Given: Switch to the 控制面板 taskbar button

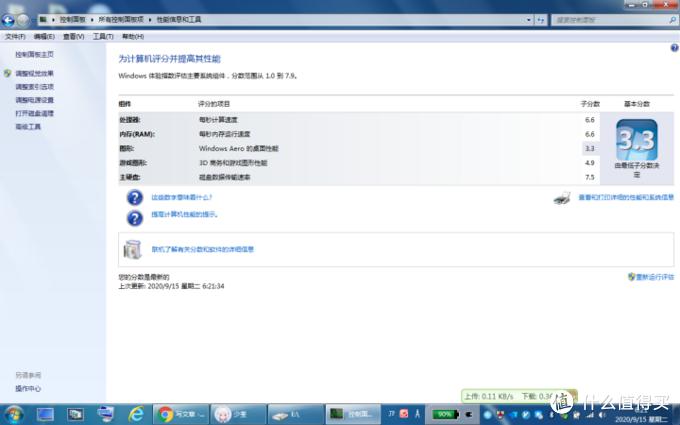Looking at the screenshot, I should click(x=353, y=415).
